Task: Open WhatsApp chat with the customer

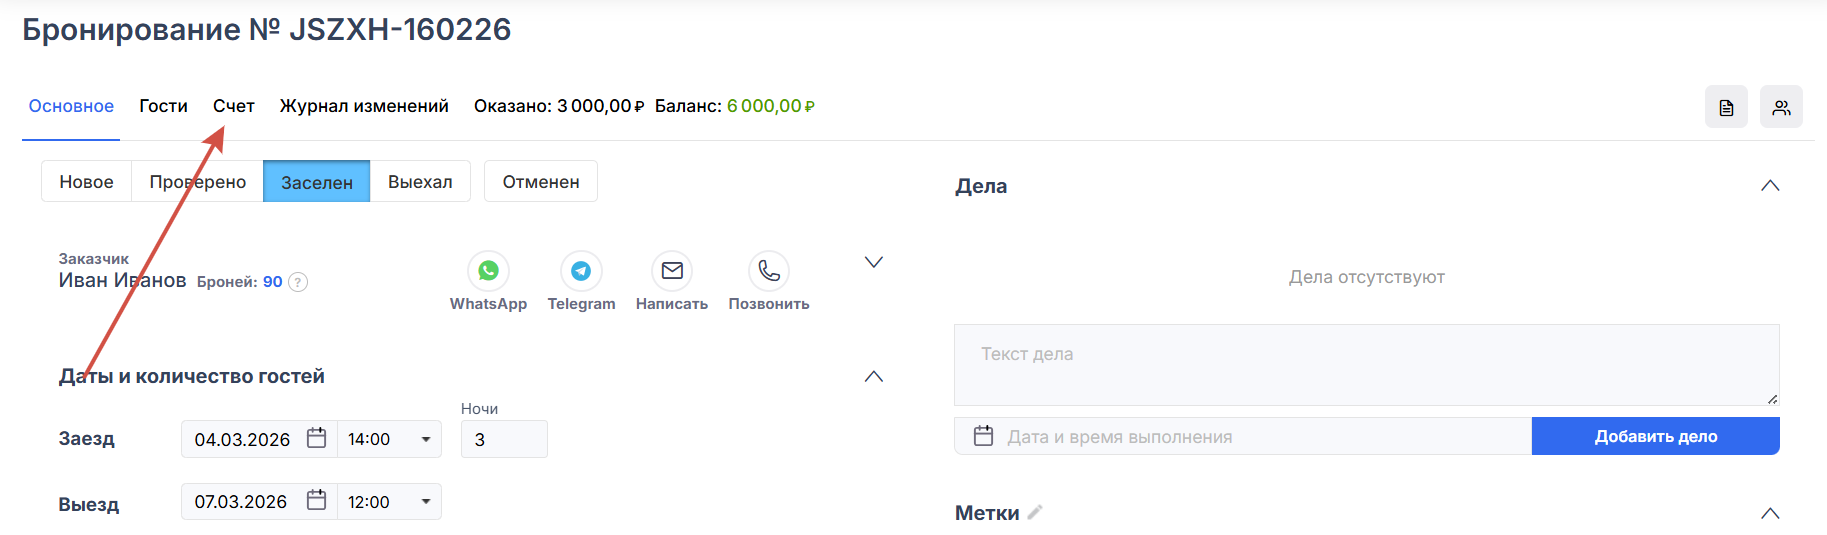Action: point(488,271)
